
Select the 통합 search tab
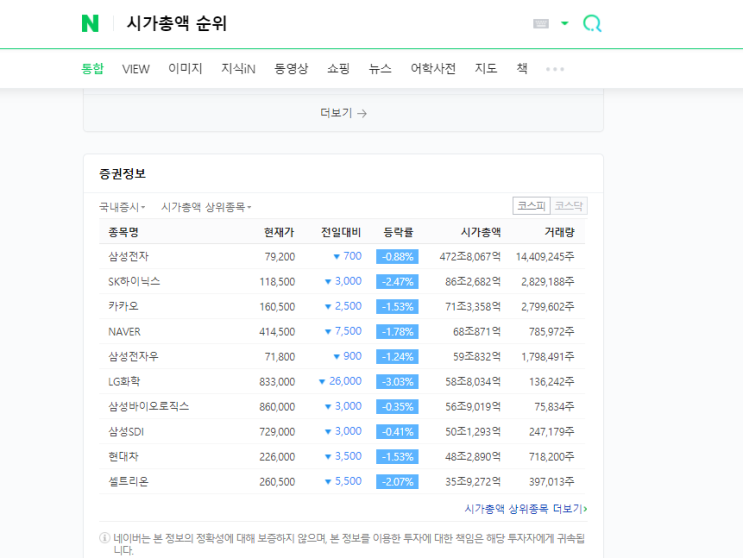click(x=92, y=69)
